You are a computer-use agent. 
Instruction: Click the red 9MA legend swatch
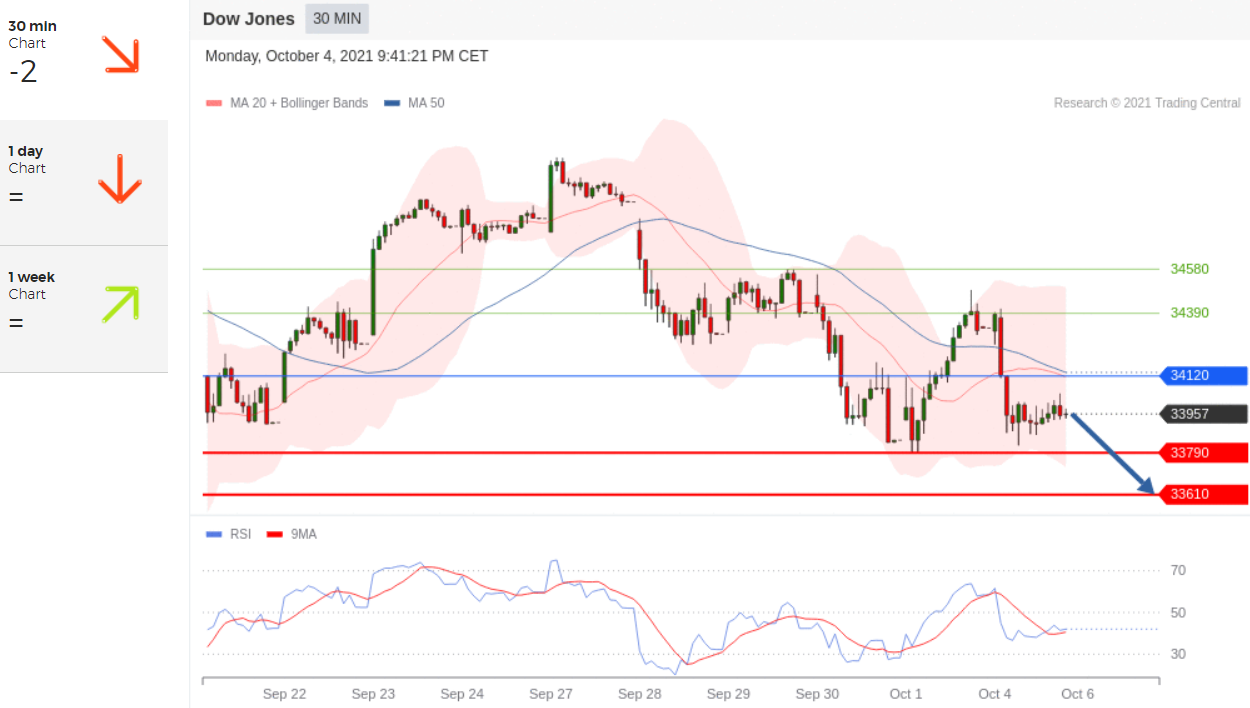(275, 534)
